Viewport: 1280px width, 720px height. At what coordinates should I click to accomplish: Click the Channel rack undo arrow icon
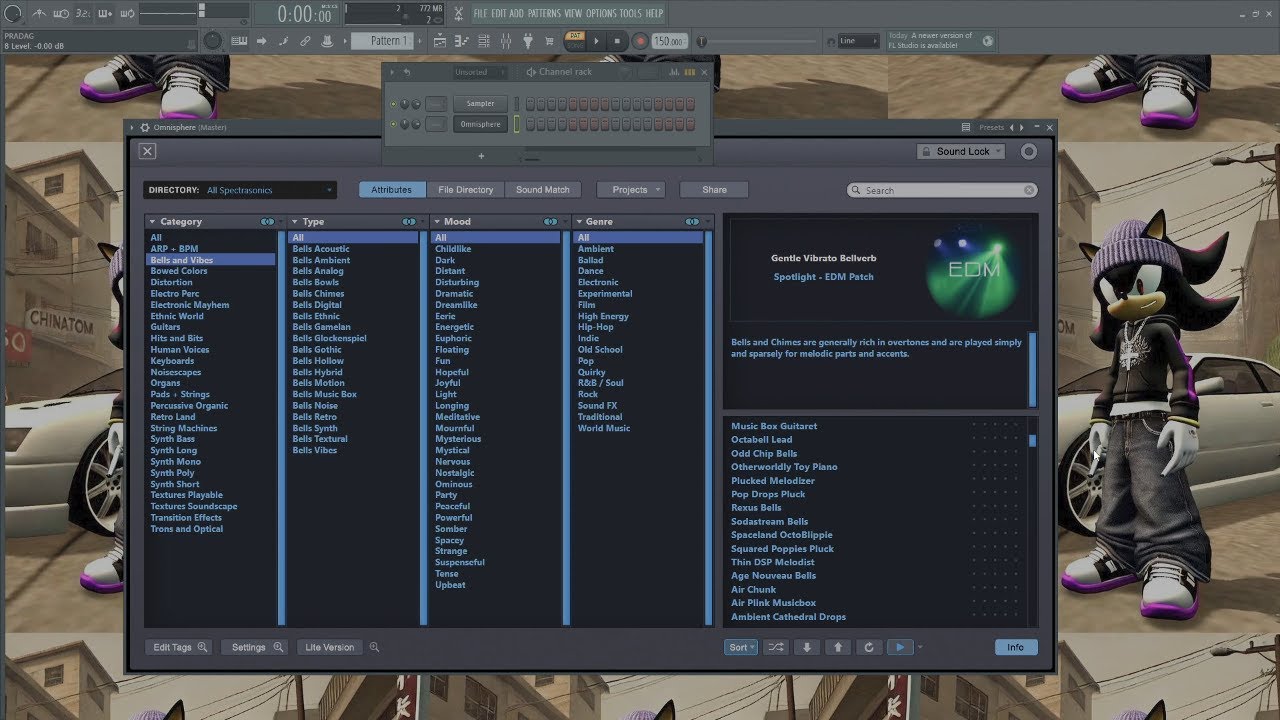407,72
